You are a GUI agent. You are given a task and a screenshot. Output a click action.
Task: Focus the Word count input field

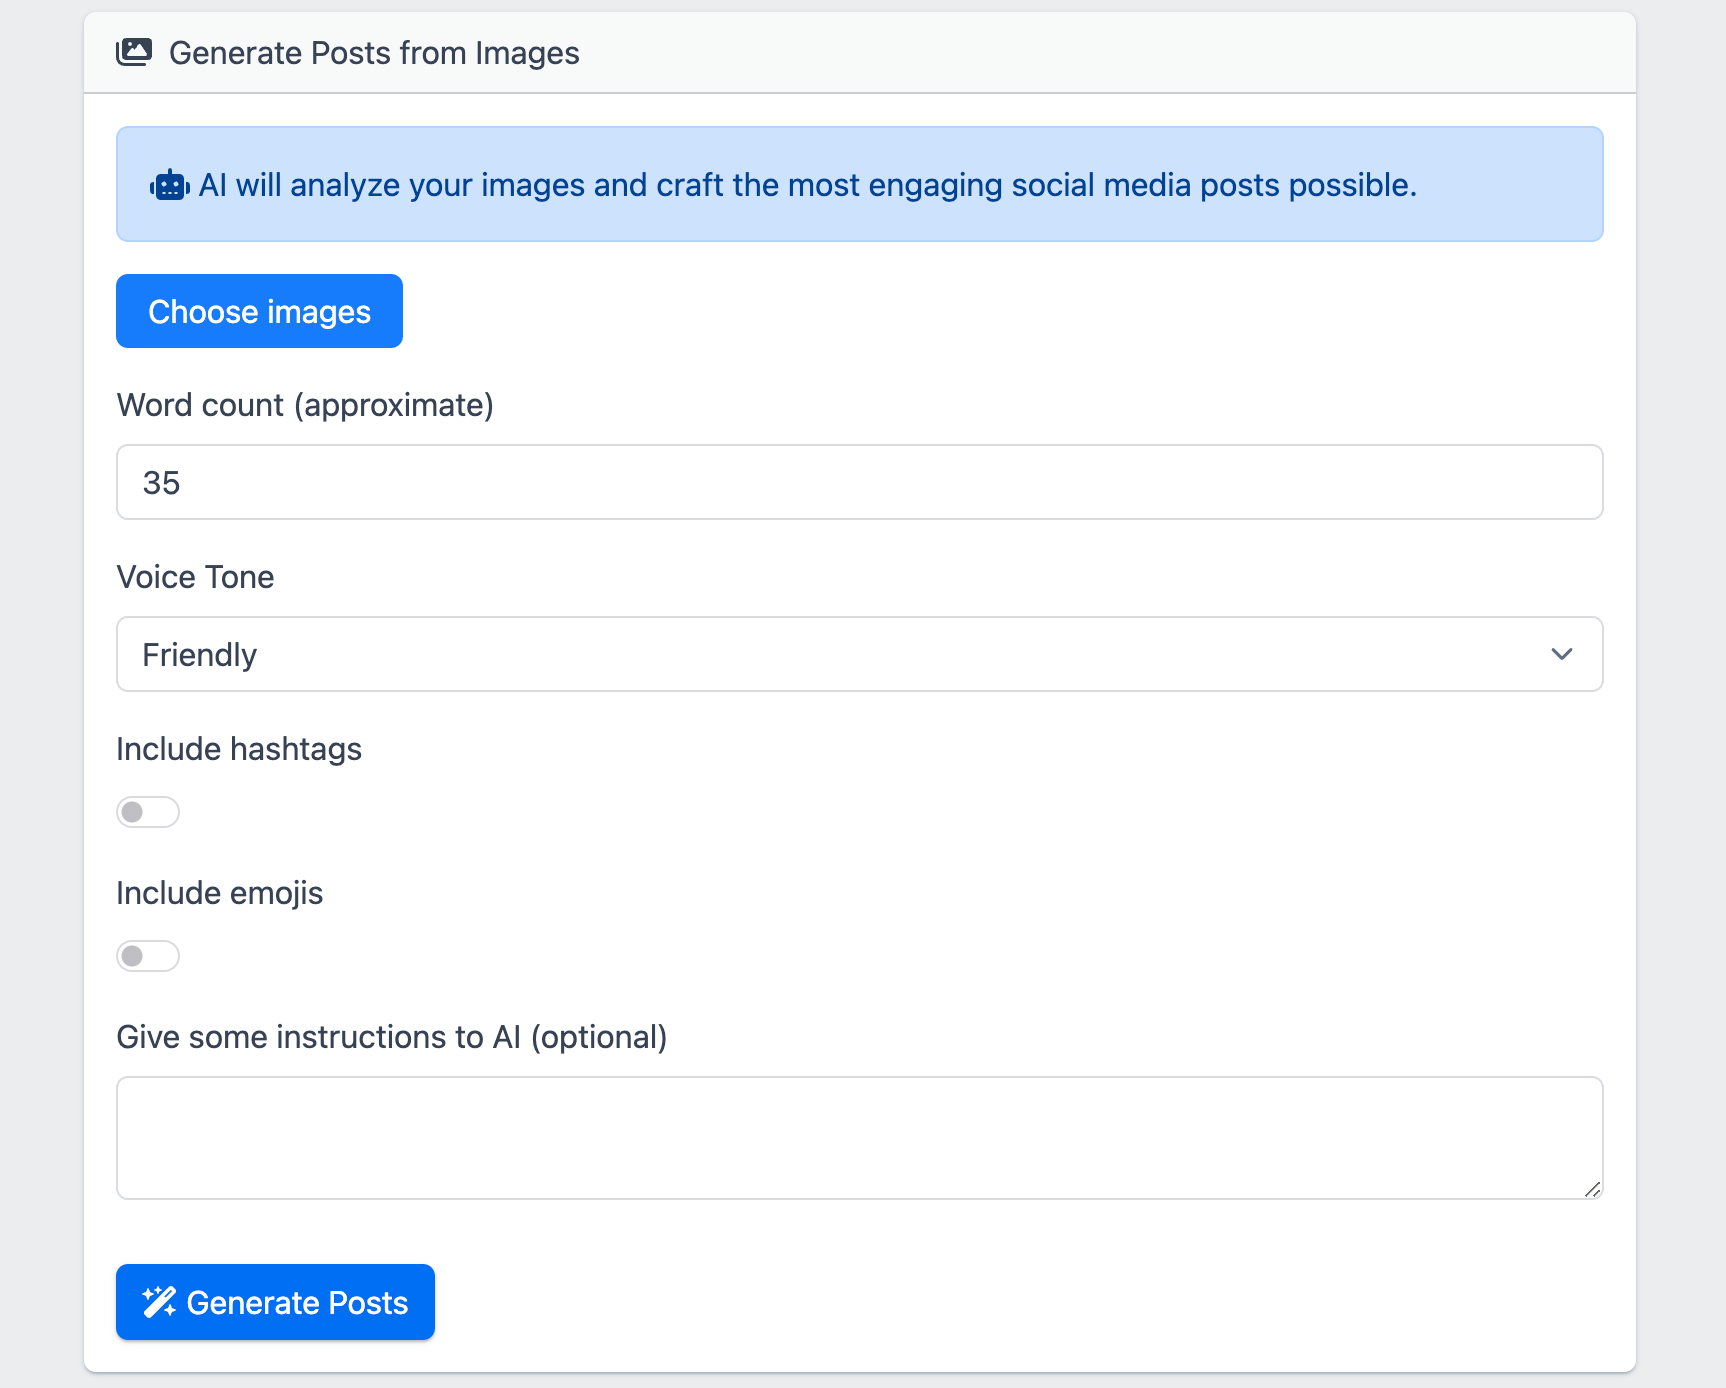coord(860,482)
